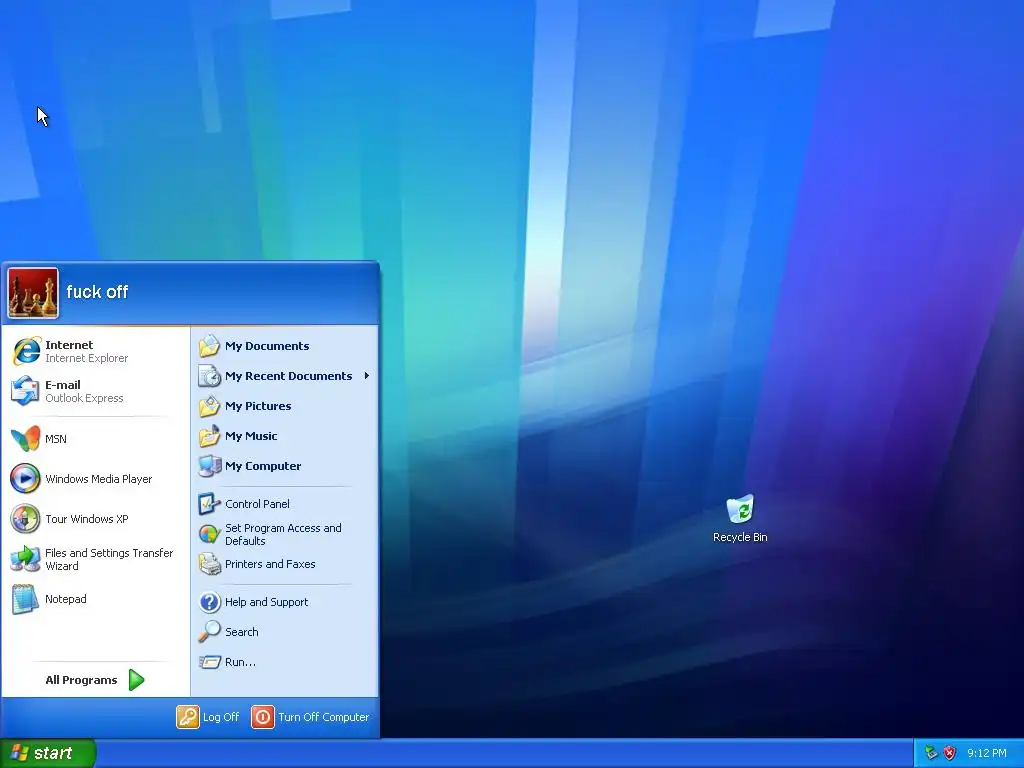Click the user name in Start header
The image size is (1024, 768).
click(x=97, y=292)
